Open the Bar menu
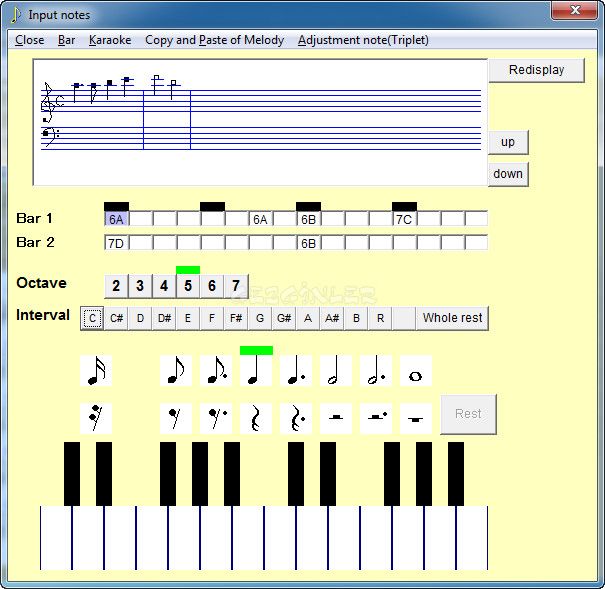Viewport: 605px width, 589px height. [x=66, y=40]
